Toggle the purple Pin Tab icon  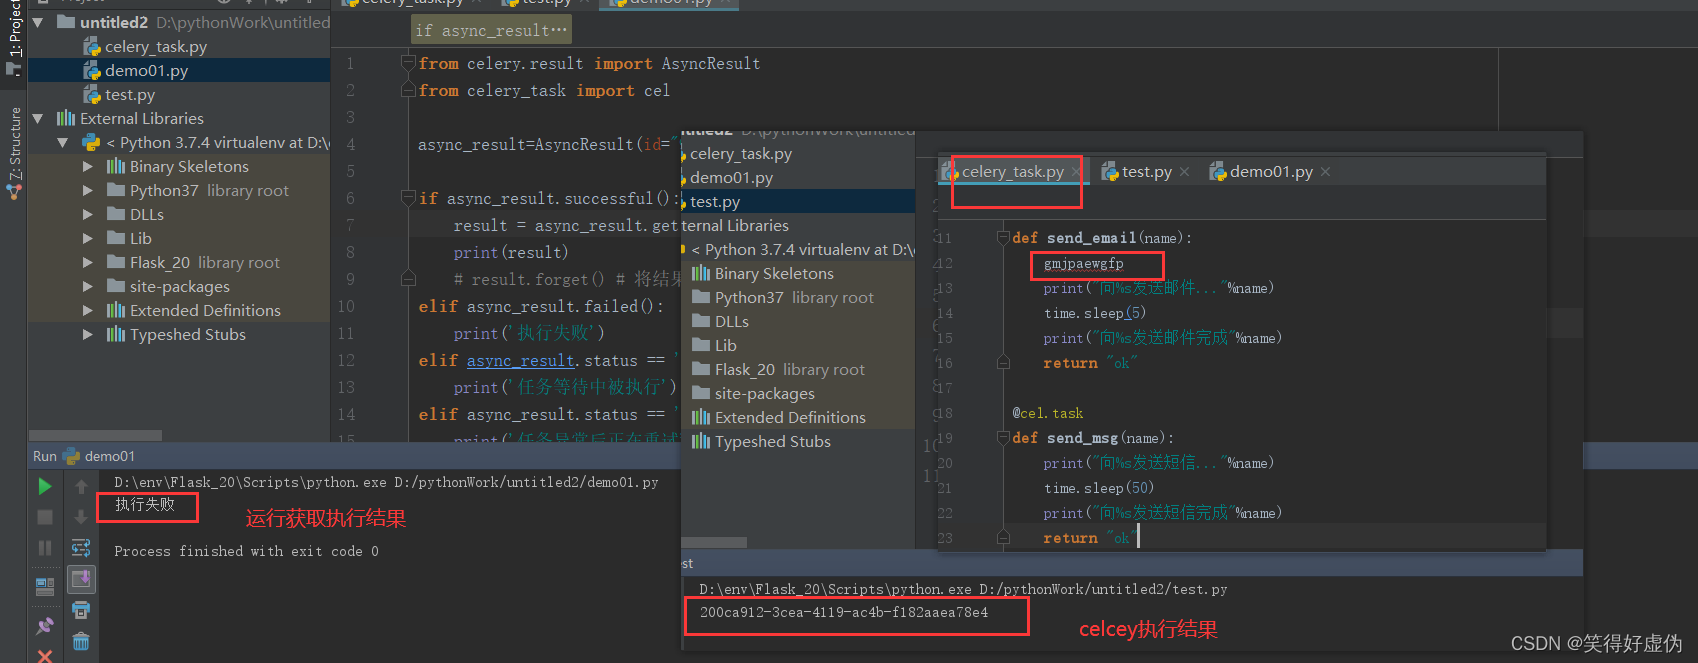[45, 626]
